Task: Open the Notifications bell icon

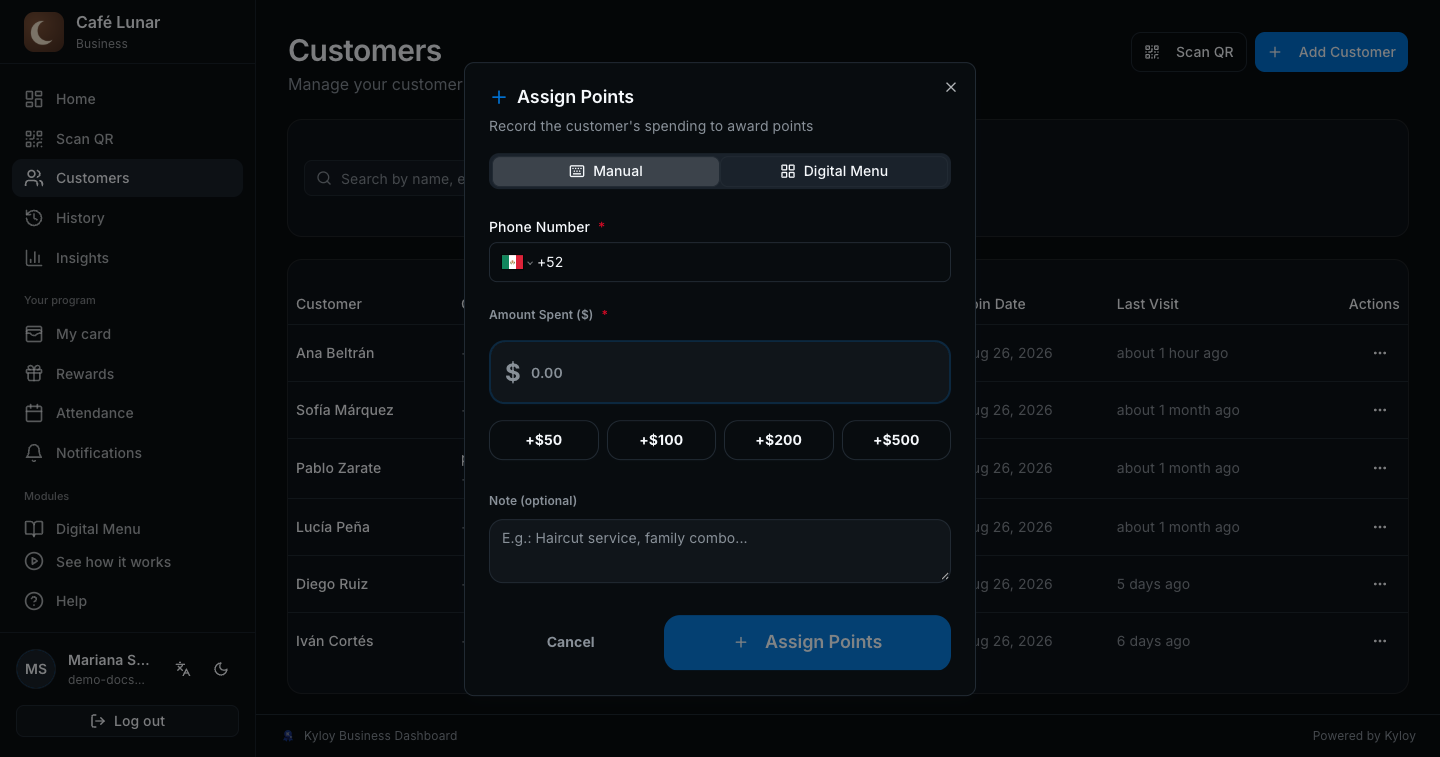Action: [34, 453]
